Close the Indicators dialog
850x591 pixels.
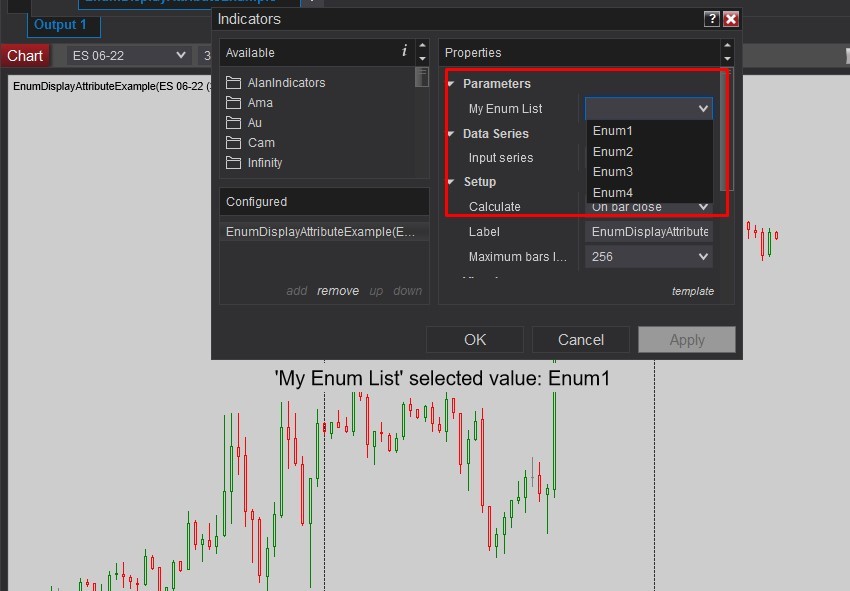pos(731,19)
